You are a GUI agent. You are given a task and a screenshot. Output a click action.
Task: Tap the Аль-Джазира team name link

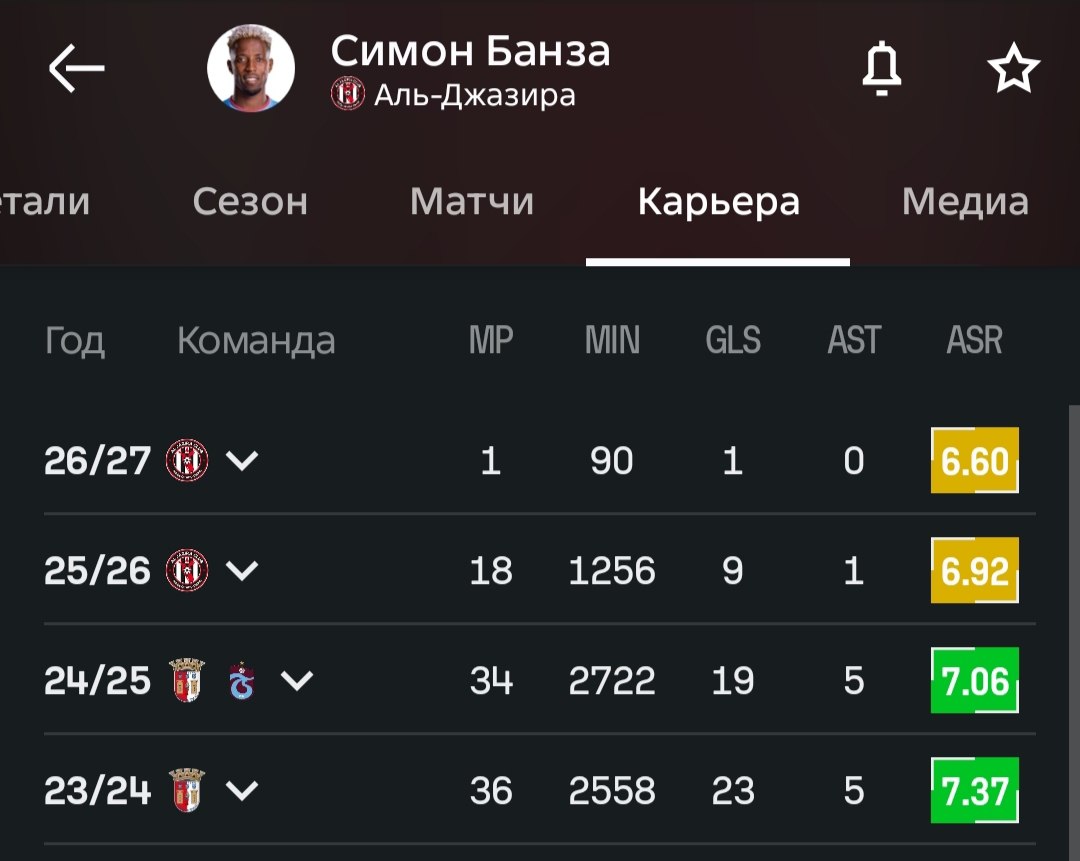(x=475, y=95)
